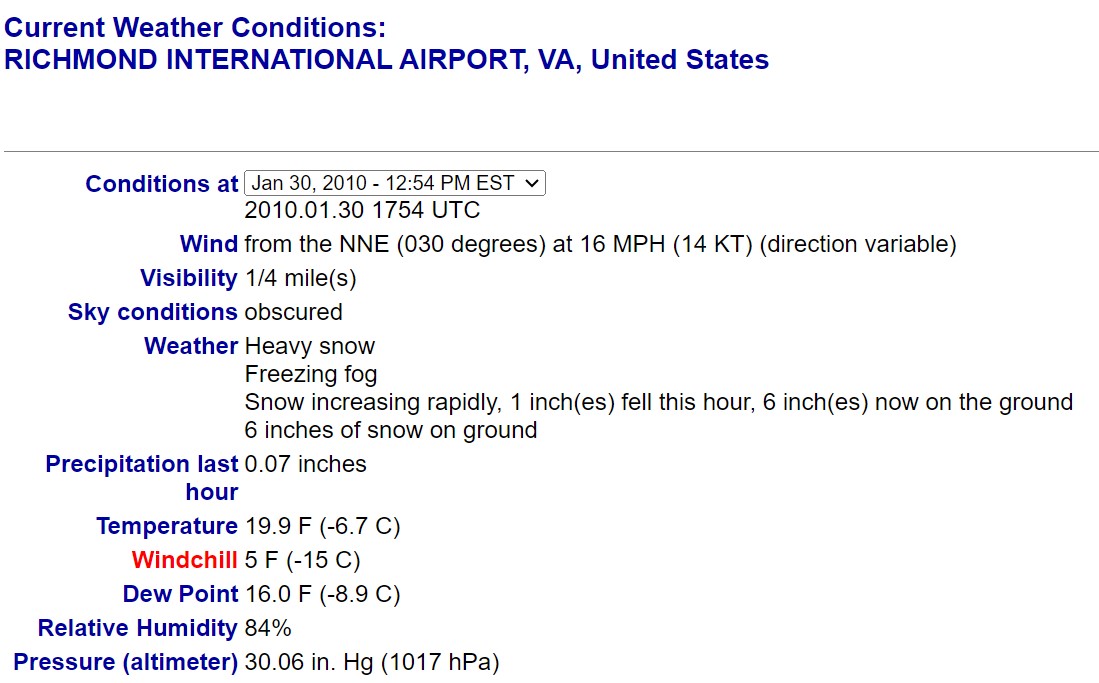Click the Wind label
Viewport: 1099px width, 683px height.
tap(209, 244)
